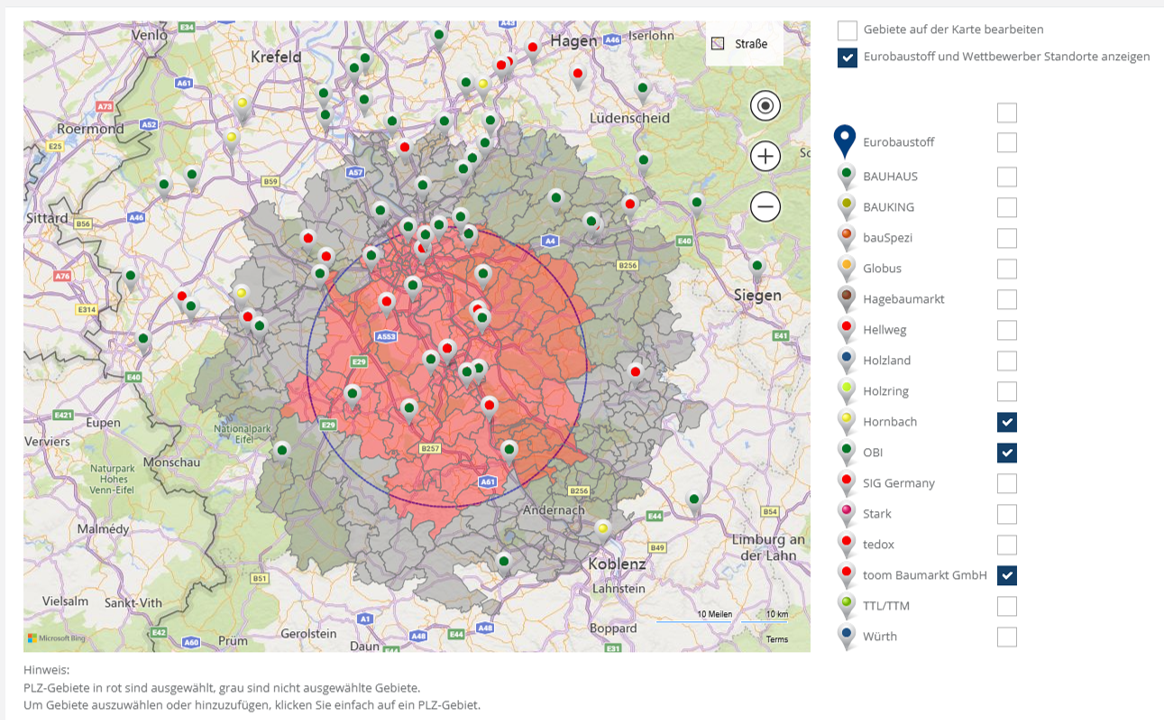Click the tedox legend label
This screenshot has width=1164, height=720.
(878, 545)
